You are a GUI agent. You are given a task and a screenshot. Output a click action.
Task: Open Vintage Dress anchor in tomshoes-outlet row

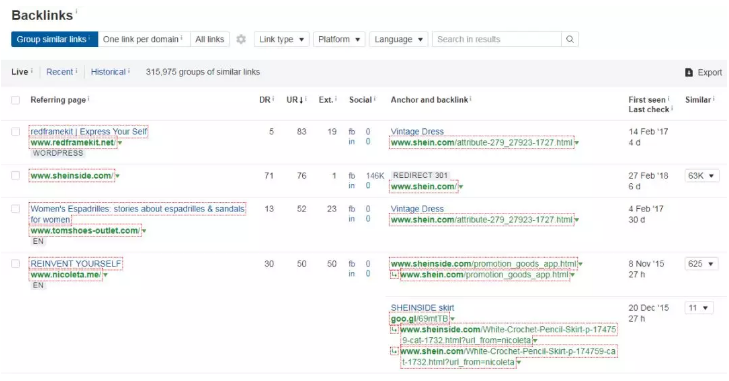pos(417,209)
